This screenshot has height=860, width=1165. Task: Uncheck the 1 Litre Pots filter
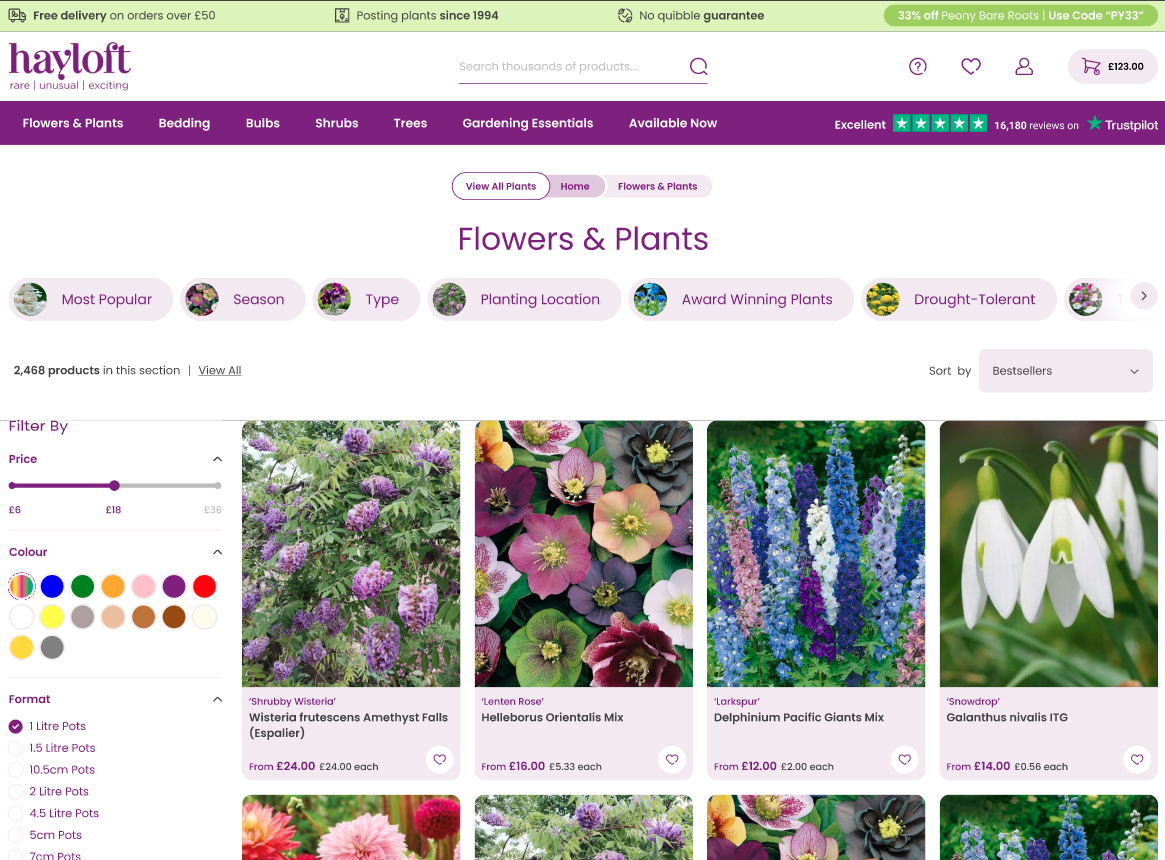pyautogui.click(x=16, y=727)
